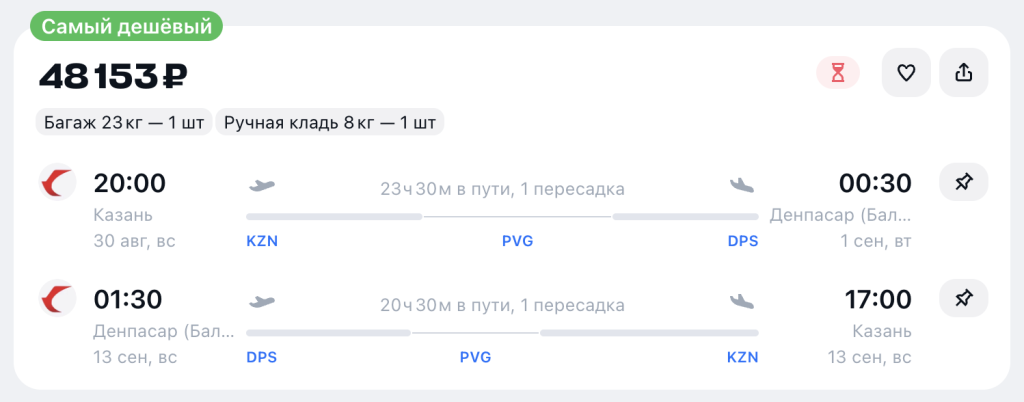Click takeoff plane icon on return flight

coord(261,301)
